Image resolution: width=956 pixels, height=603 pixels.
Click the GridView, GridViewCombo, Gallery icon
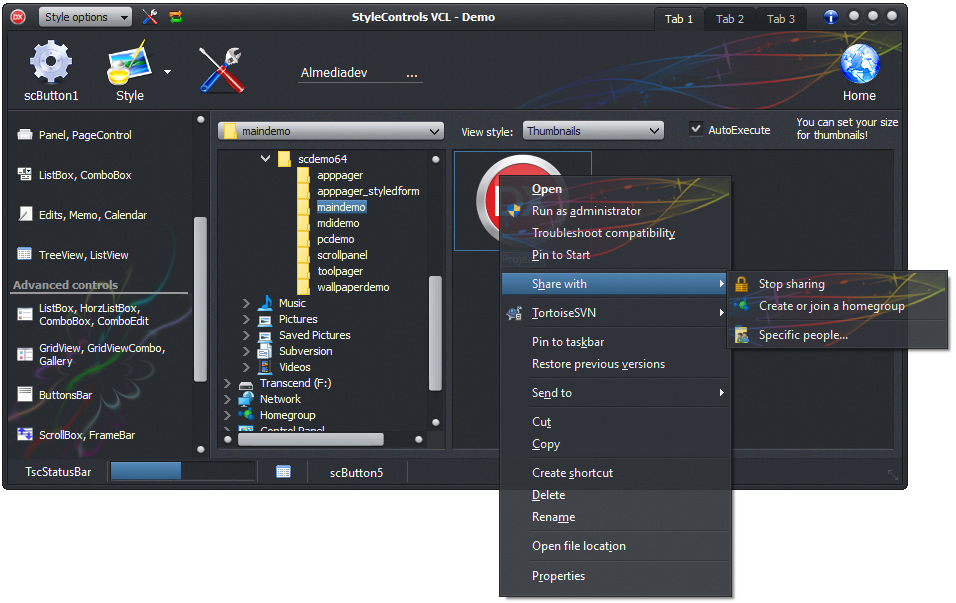coord(25,354)
